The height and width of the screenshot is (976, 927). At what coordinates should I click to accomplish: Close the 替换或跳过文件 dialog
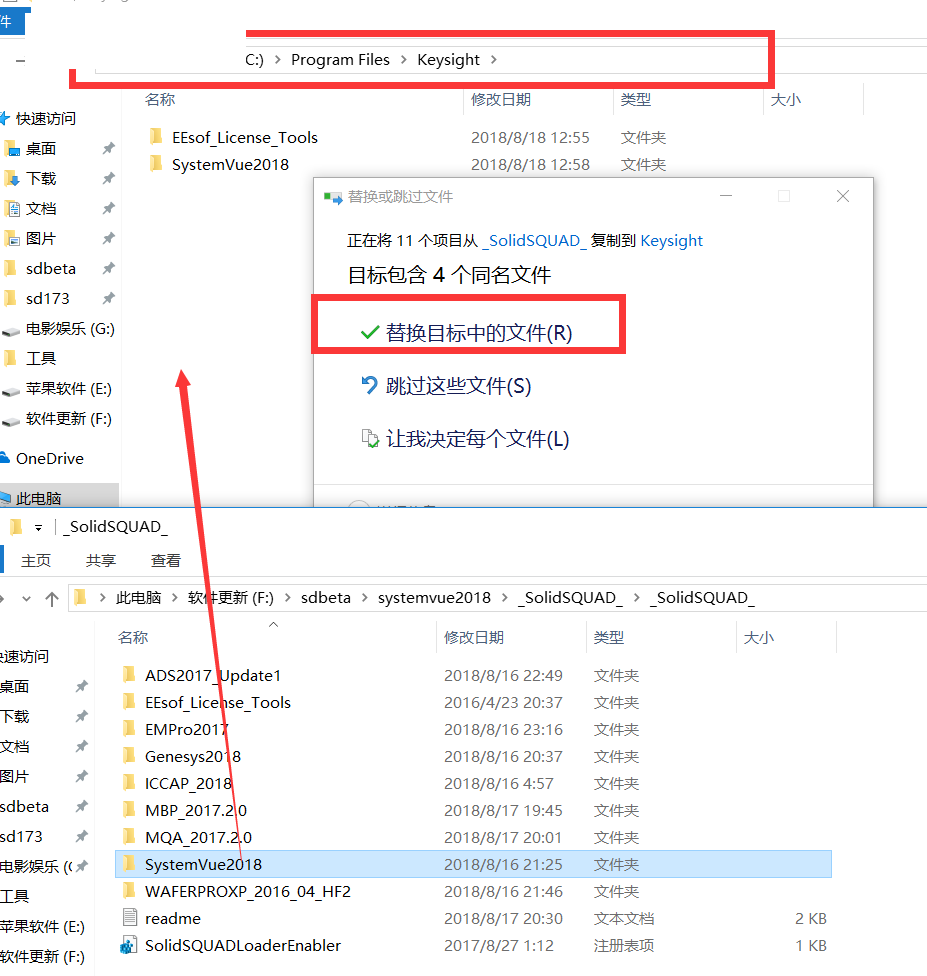[x=843, y=196]
